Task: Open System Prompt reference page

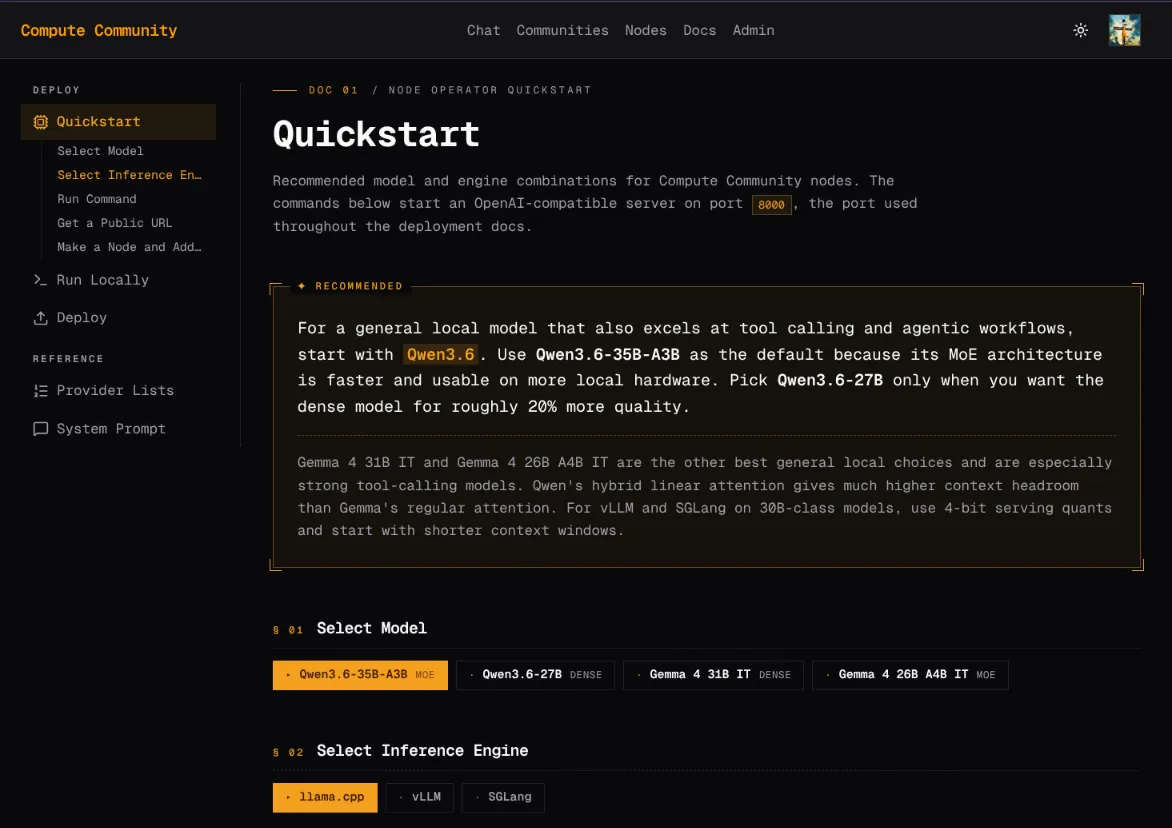Action: pos(111,428)
